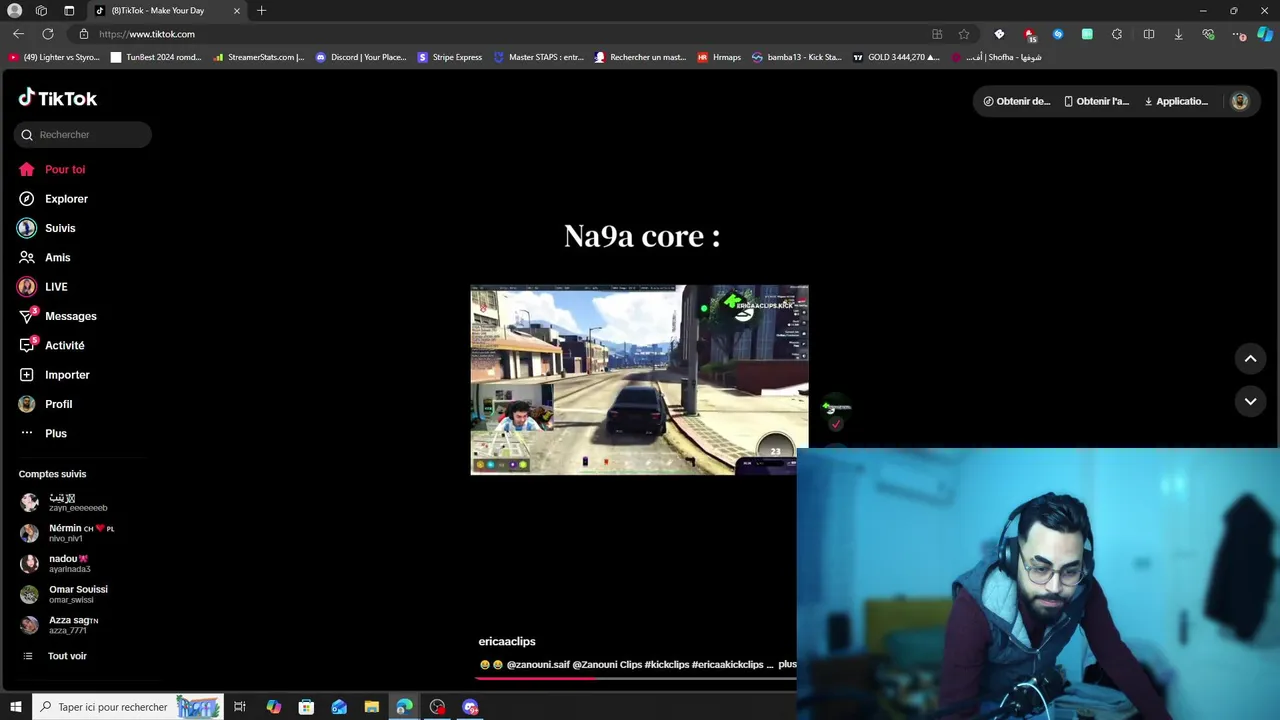Open the Copilot icon in Edge toolbar
The height and width of the screenshot is (720, 1280).
(1265, 34)
